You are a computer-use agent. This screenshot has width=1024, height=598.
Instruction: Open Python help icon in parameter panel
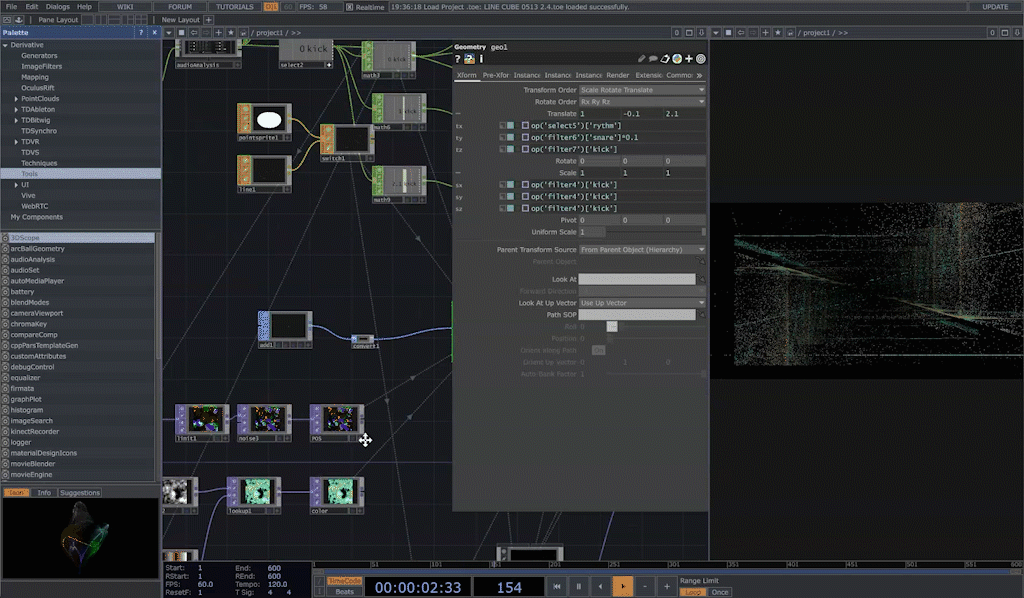[x=470, y=59]
